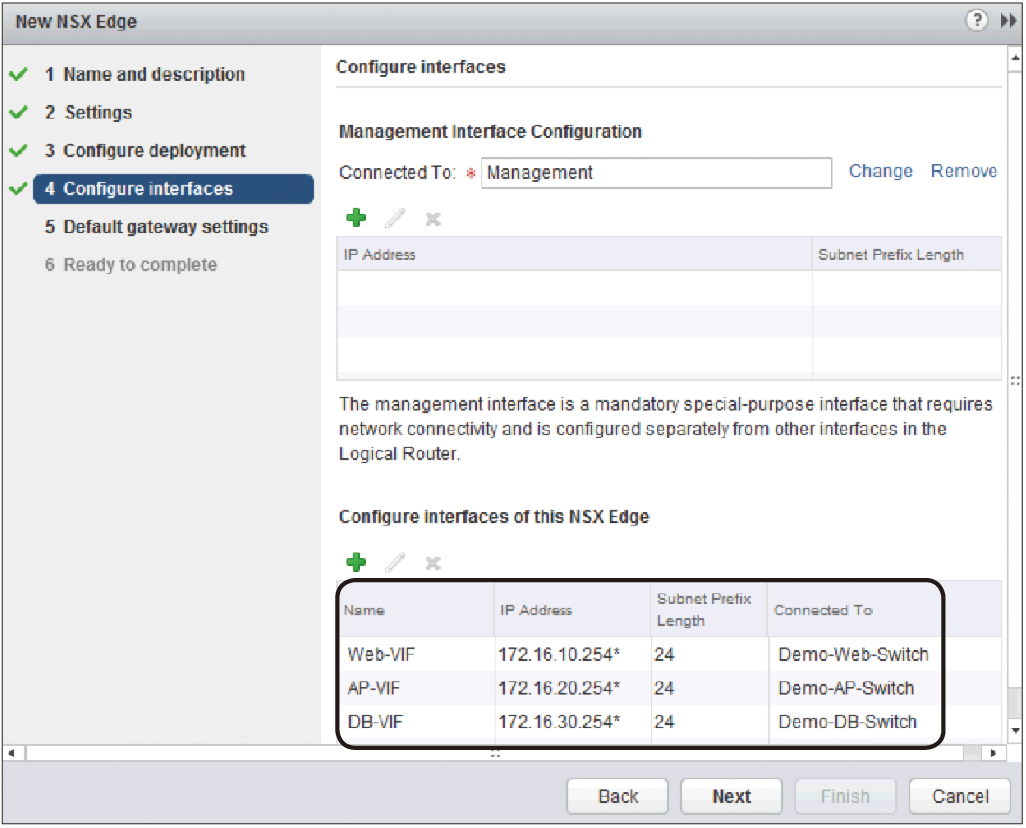Delete selected NSX Edge interface X icon
The image size is (1026, 828).
433,564
